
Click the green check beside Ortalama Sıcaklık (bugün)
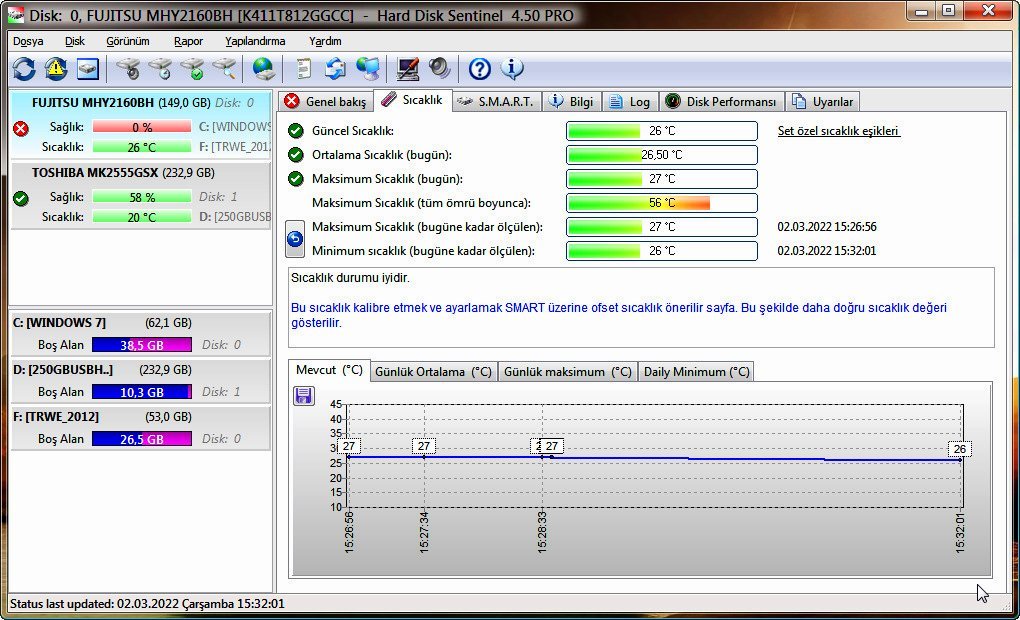[x=296, y=155]
